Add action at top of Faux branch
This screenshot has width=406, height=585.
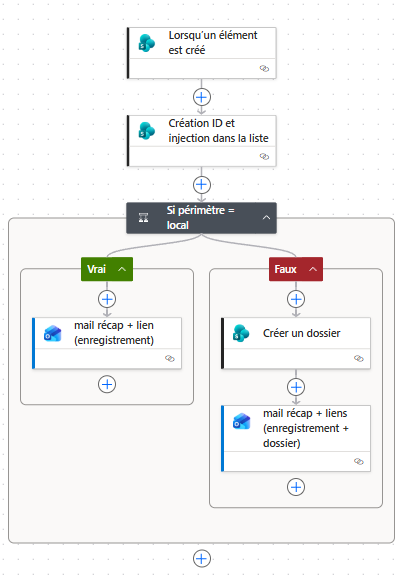tap(296, 299)
